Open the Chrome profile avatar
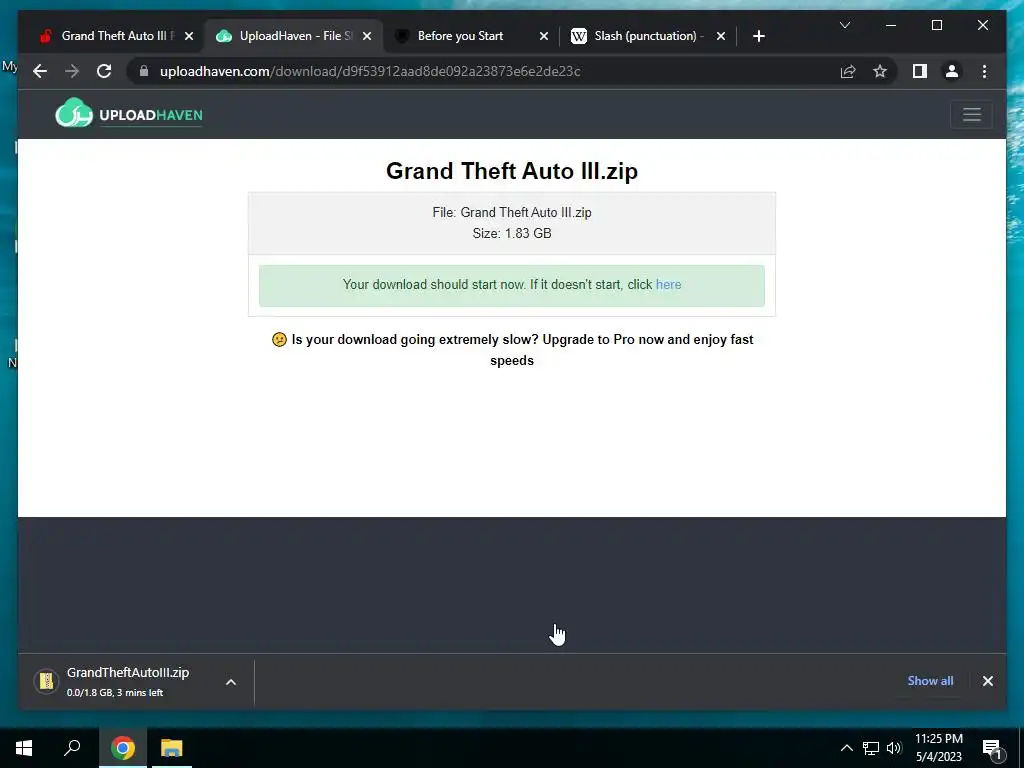Screen dimensions: 1024x768 point(952,71)
